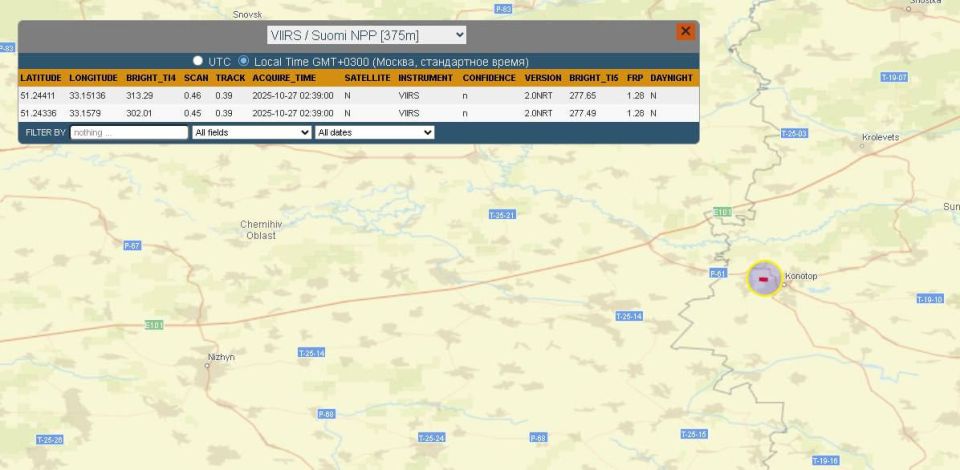Click the fire hotspot marker near Konotop

coord(764,278)
